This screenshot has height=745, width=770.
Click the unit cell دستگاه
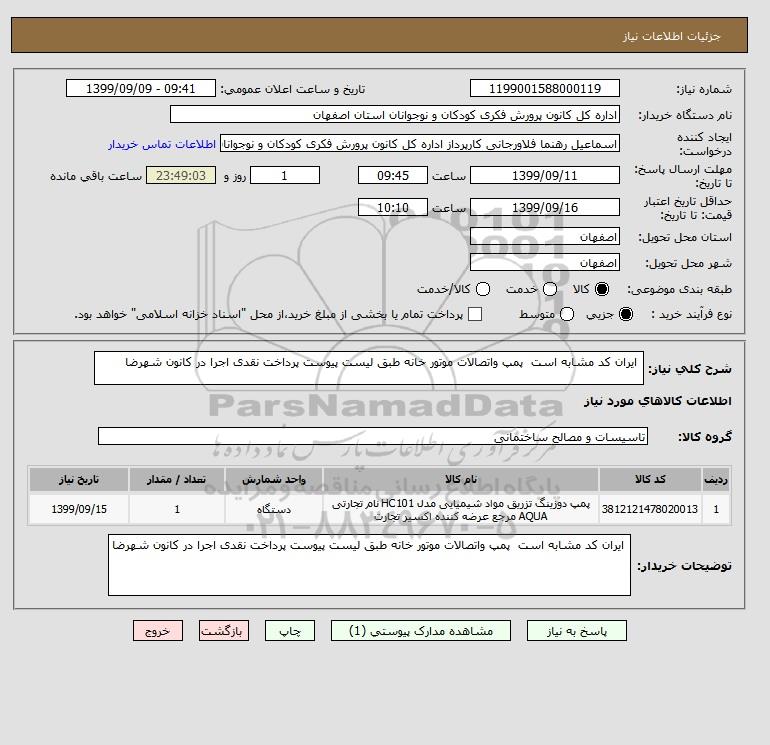coord(274,509)
